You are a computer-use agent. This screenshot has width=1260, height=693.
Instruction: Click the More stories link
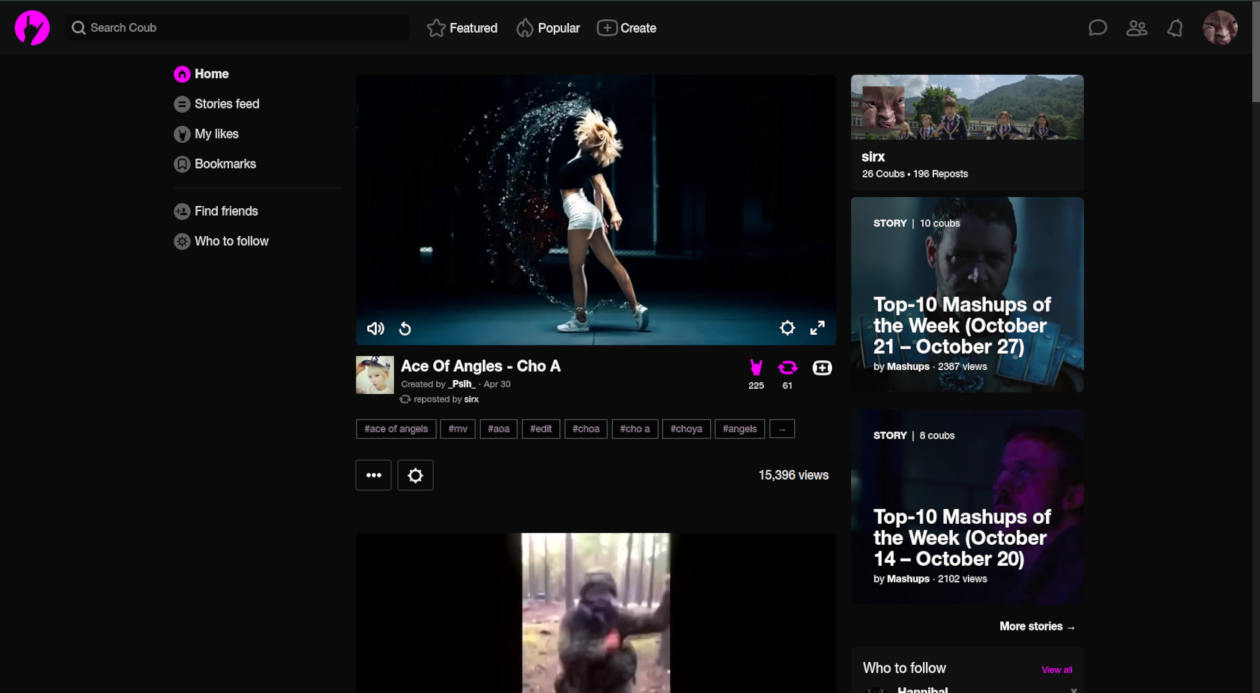1037,626
